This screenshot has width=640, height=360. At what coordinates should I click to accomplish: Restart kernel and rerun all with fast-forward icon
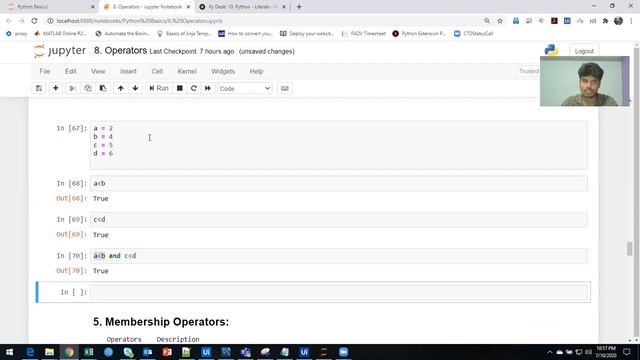(x=208, y=88)
